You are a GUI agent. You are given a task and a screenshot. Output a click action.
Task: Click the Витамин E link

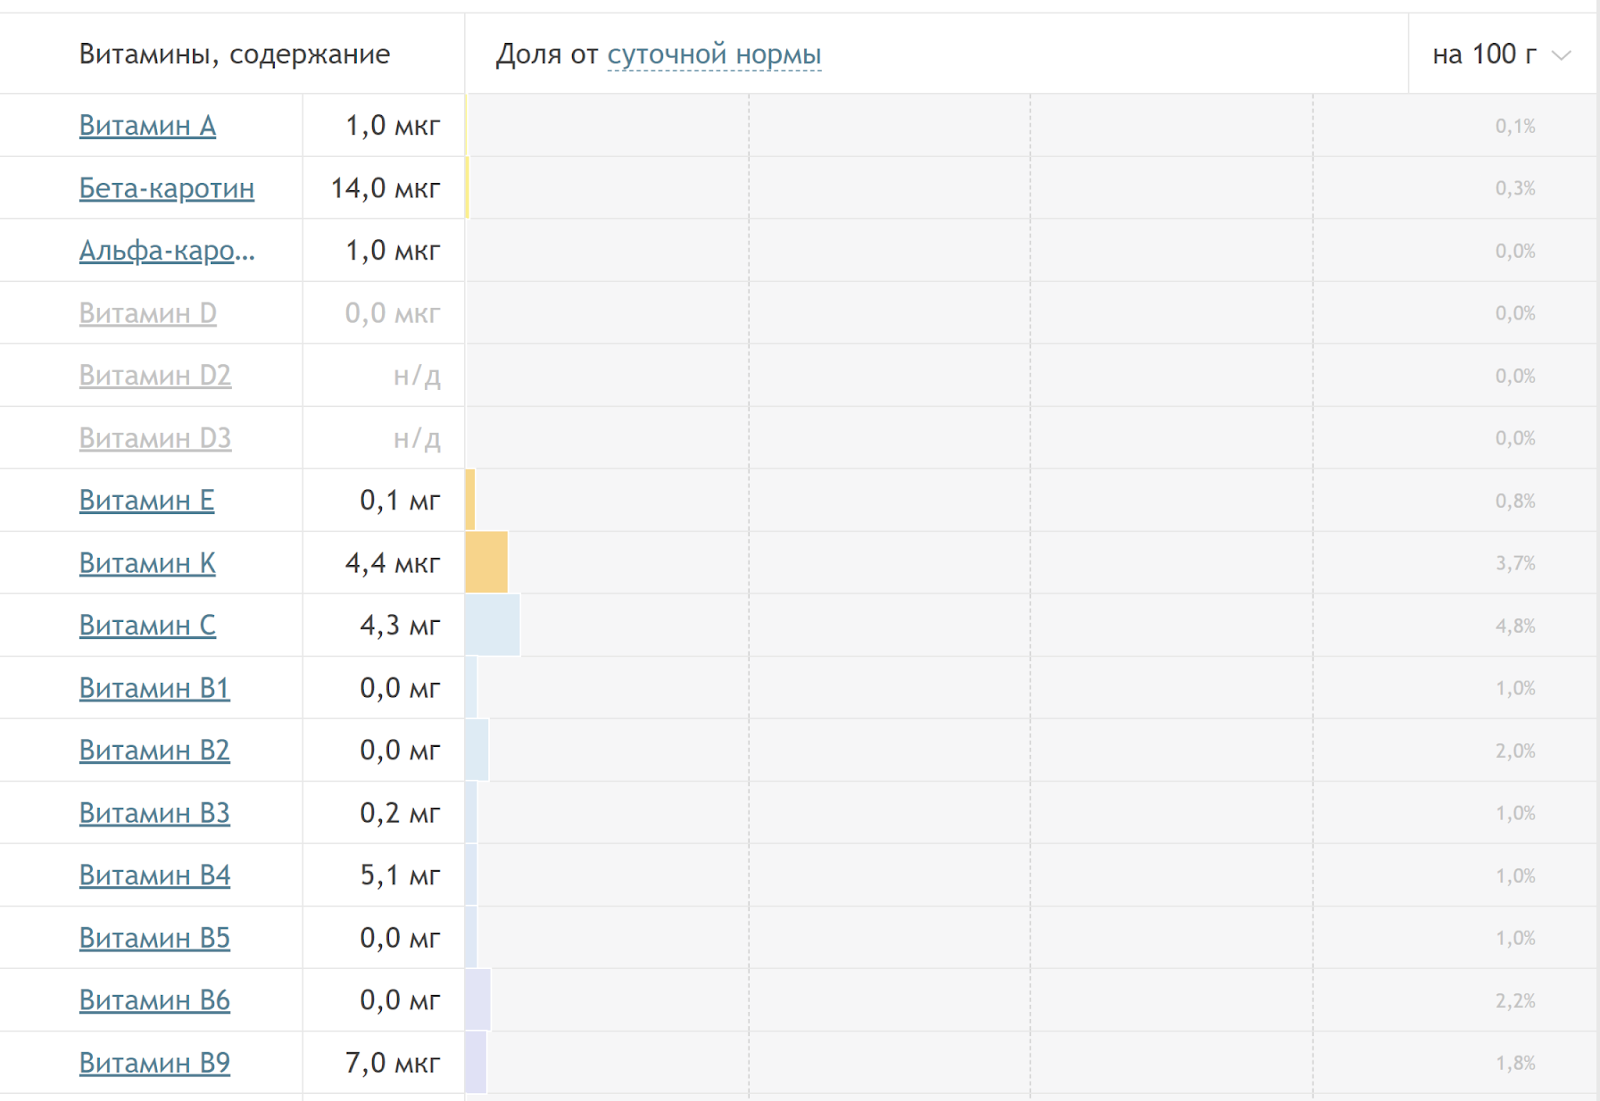pyautogui.click(x=146, y=501)
